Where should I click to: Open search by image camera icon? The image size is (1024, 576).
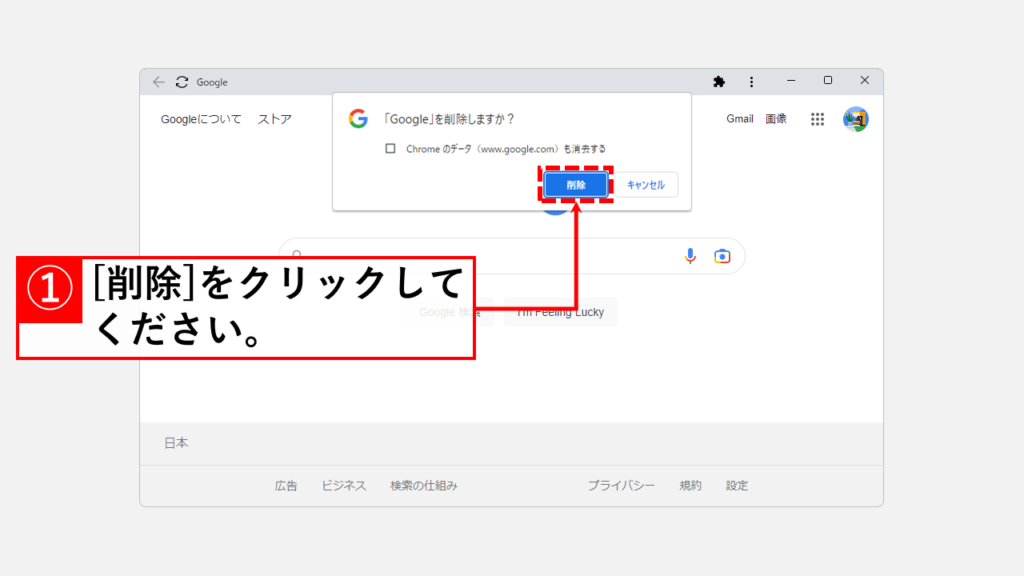click(x=722, y=256)
